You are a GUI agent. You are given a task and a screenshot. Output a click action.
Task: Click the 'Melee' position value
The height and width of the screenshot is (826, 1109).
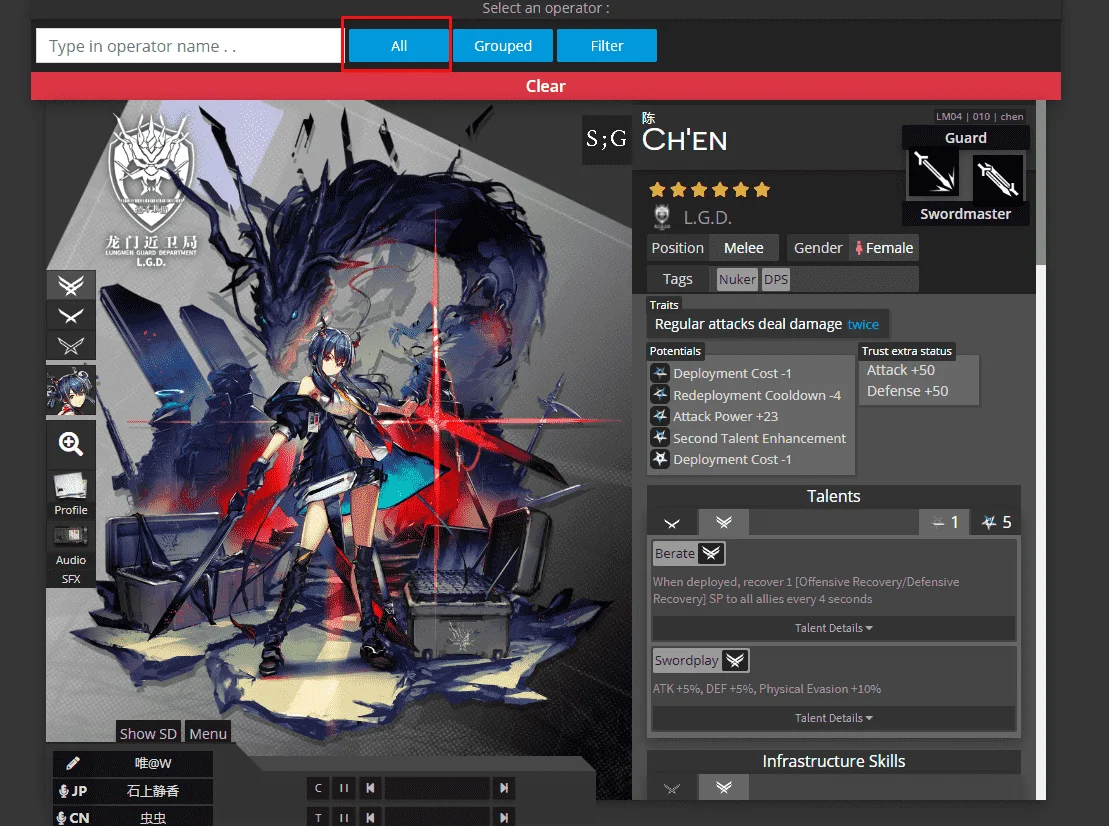click(743, 248)
